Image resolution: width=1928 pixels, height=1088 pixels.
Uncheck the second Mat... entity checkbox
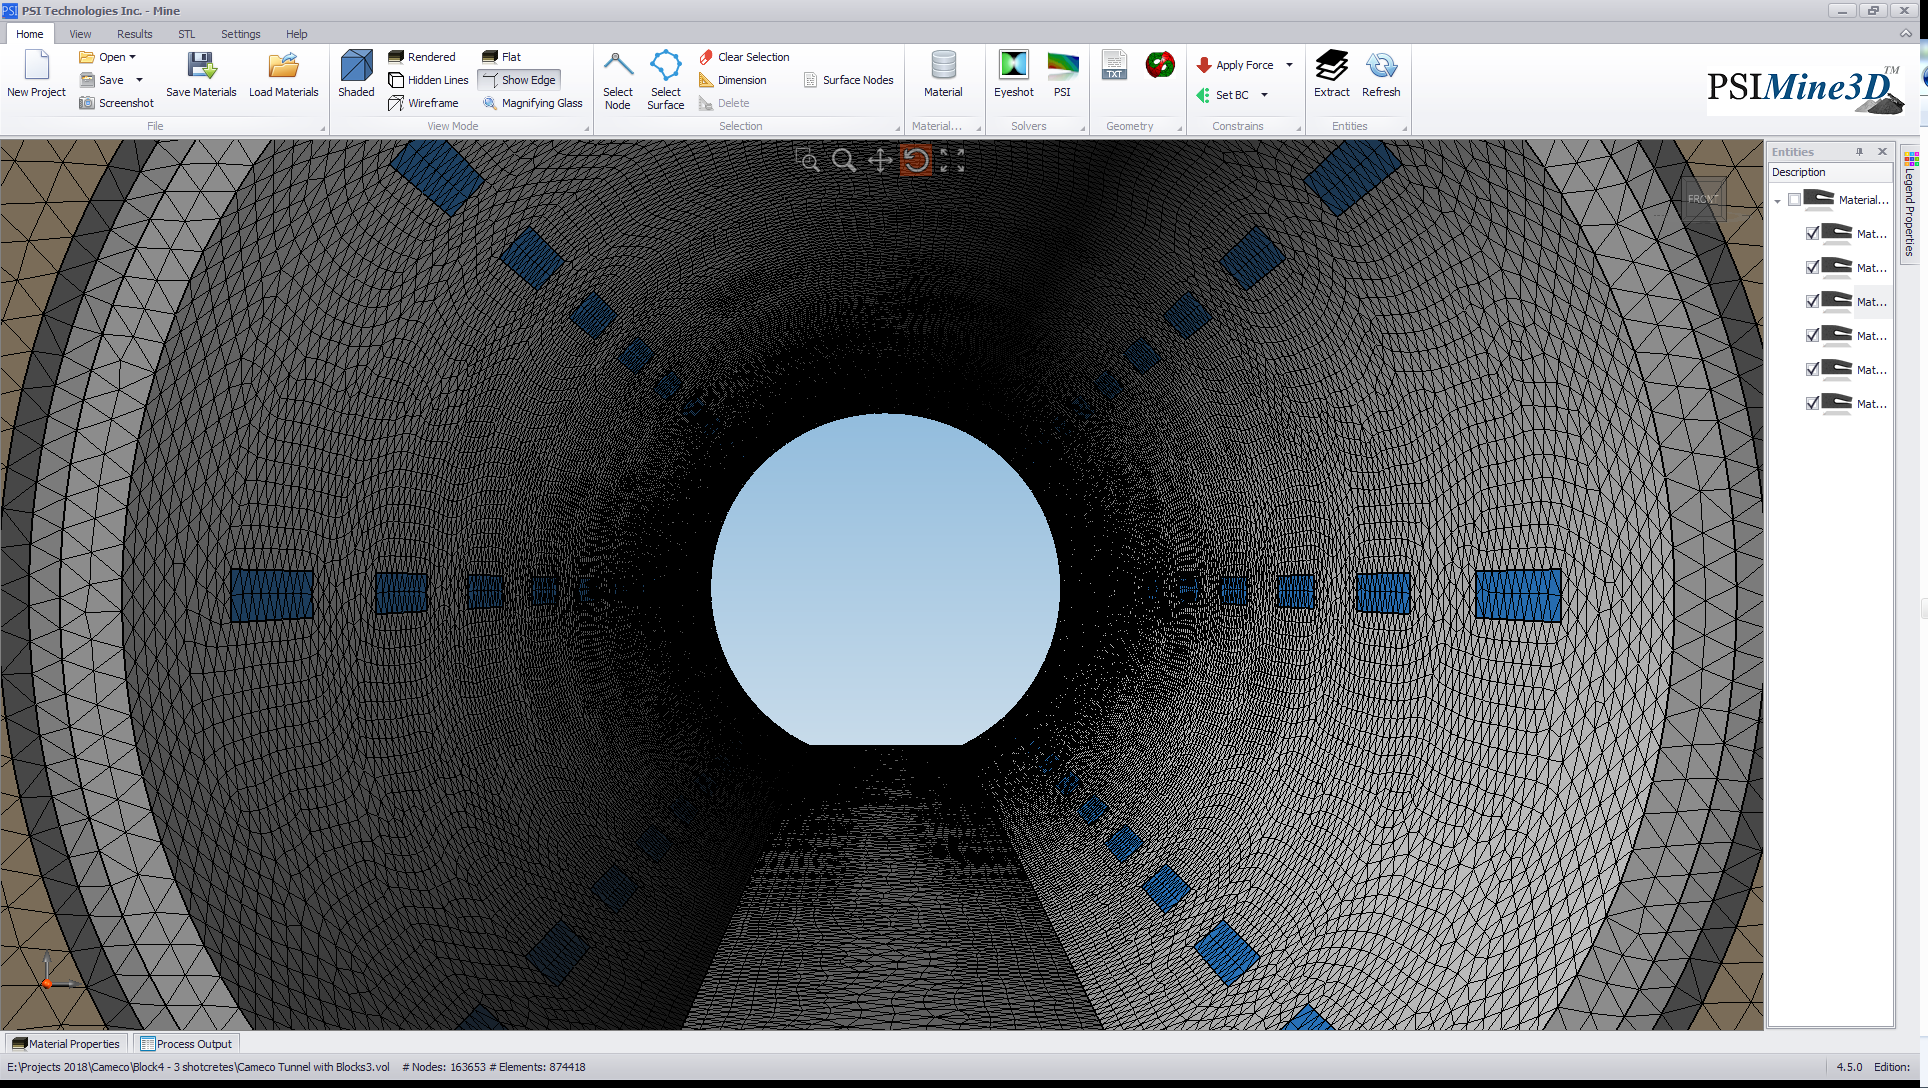point(1813,268)
